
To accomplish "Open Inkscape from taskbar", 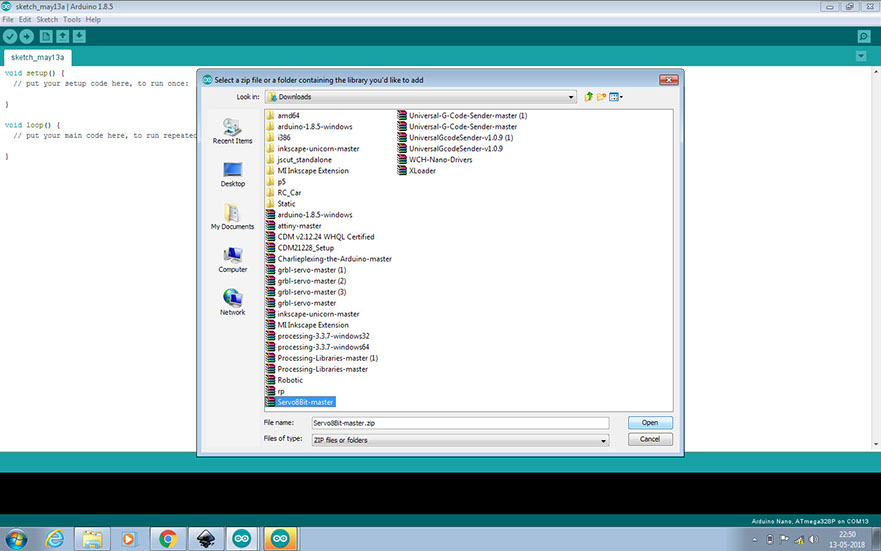I will [206, 539].
